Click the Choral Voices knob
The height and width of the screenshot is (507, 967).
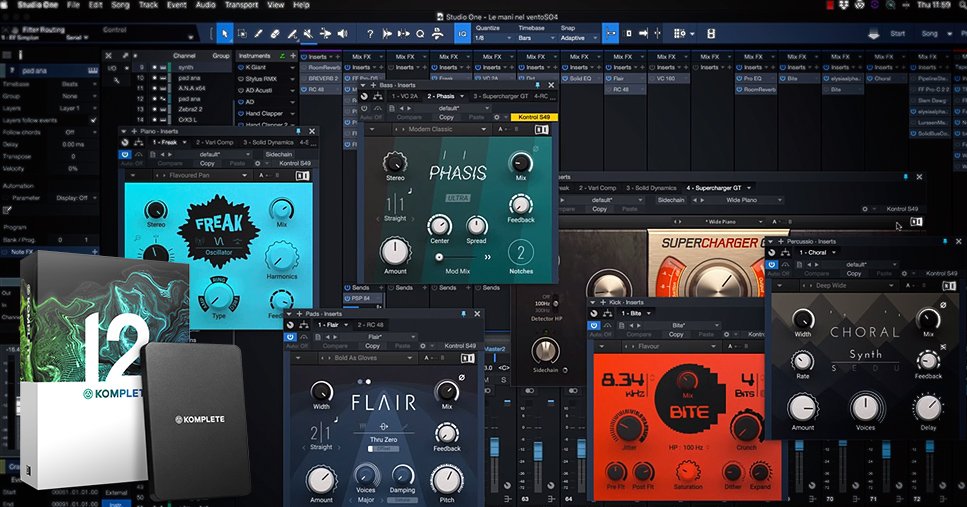(x=865, y=408)
